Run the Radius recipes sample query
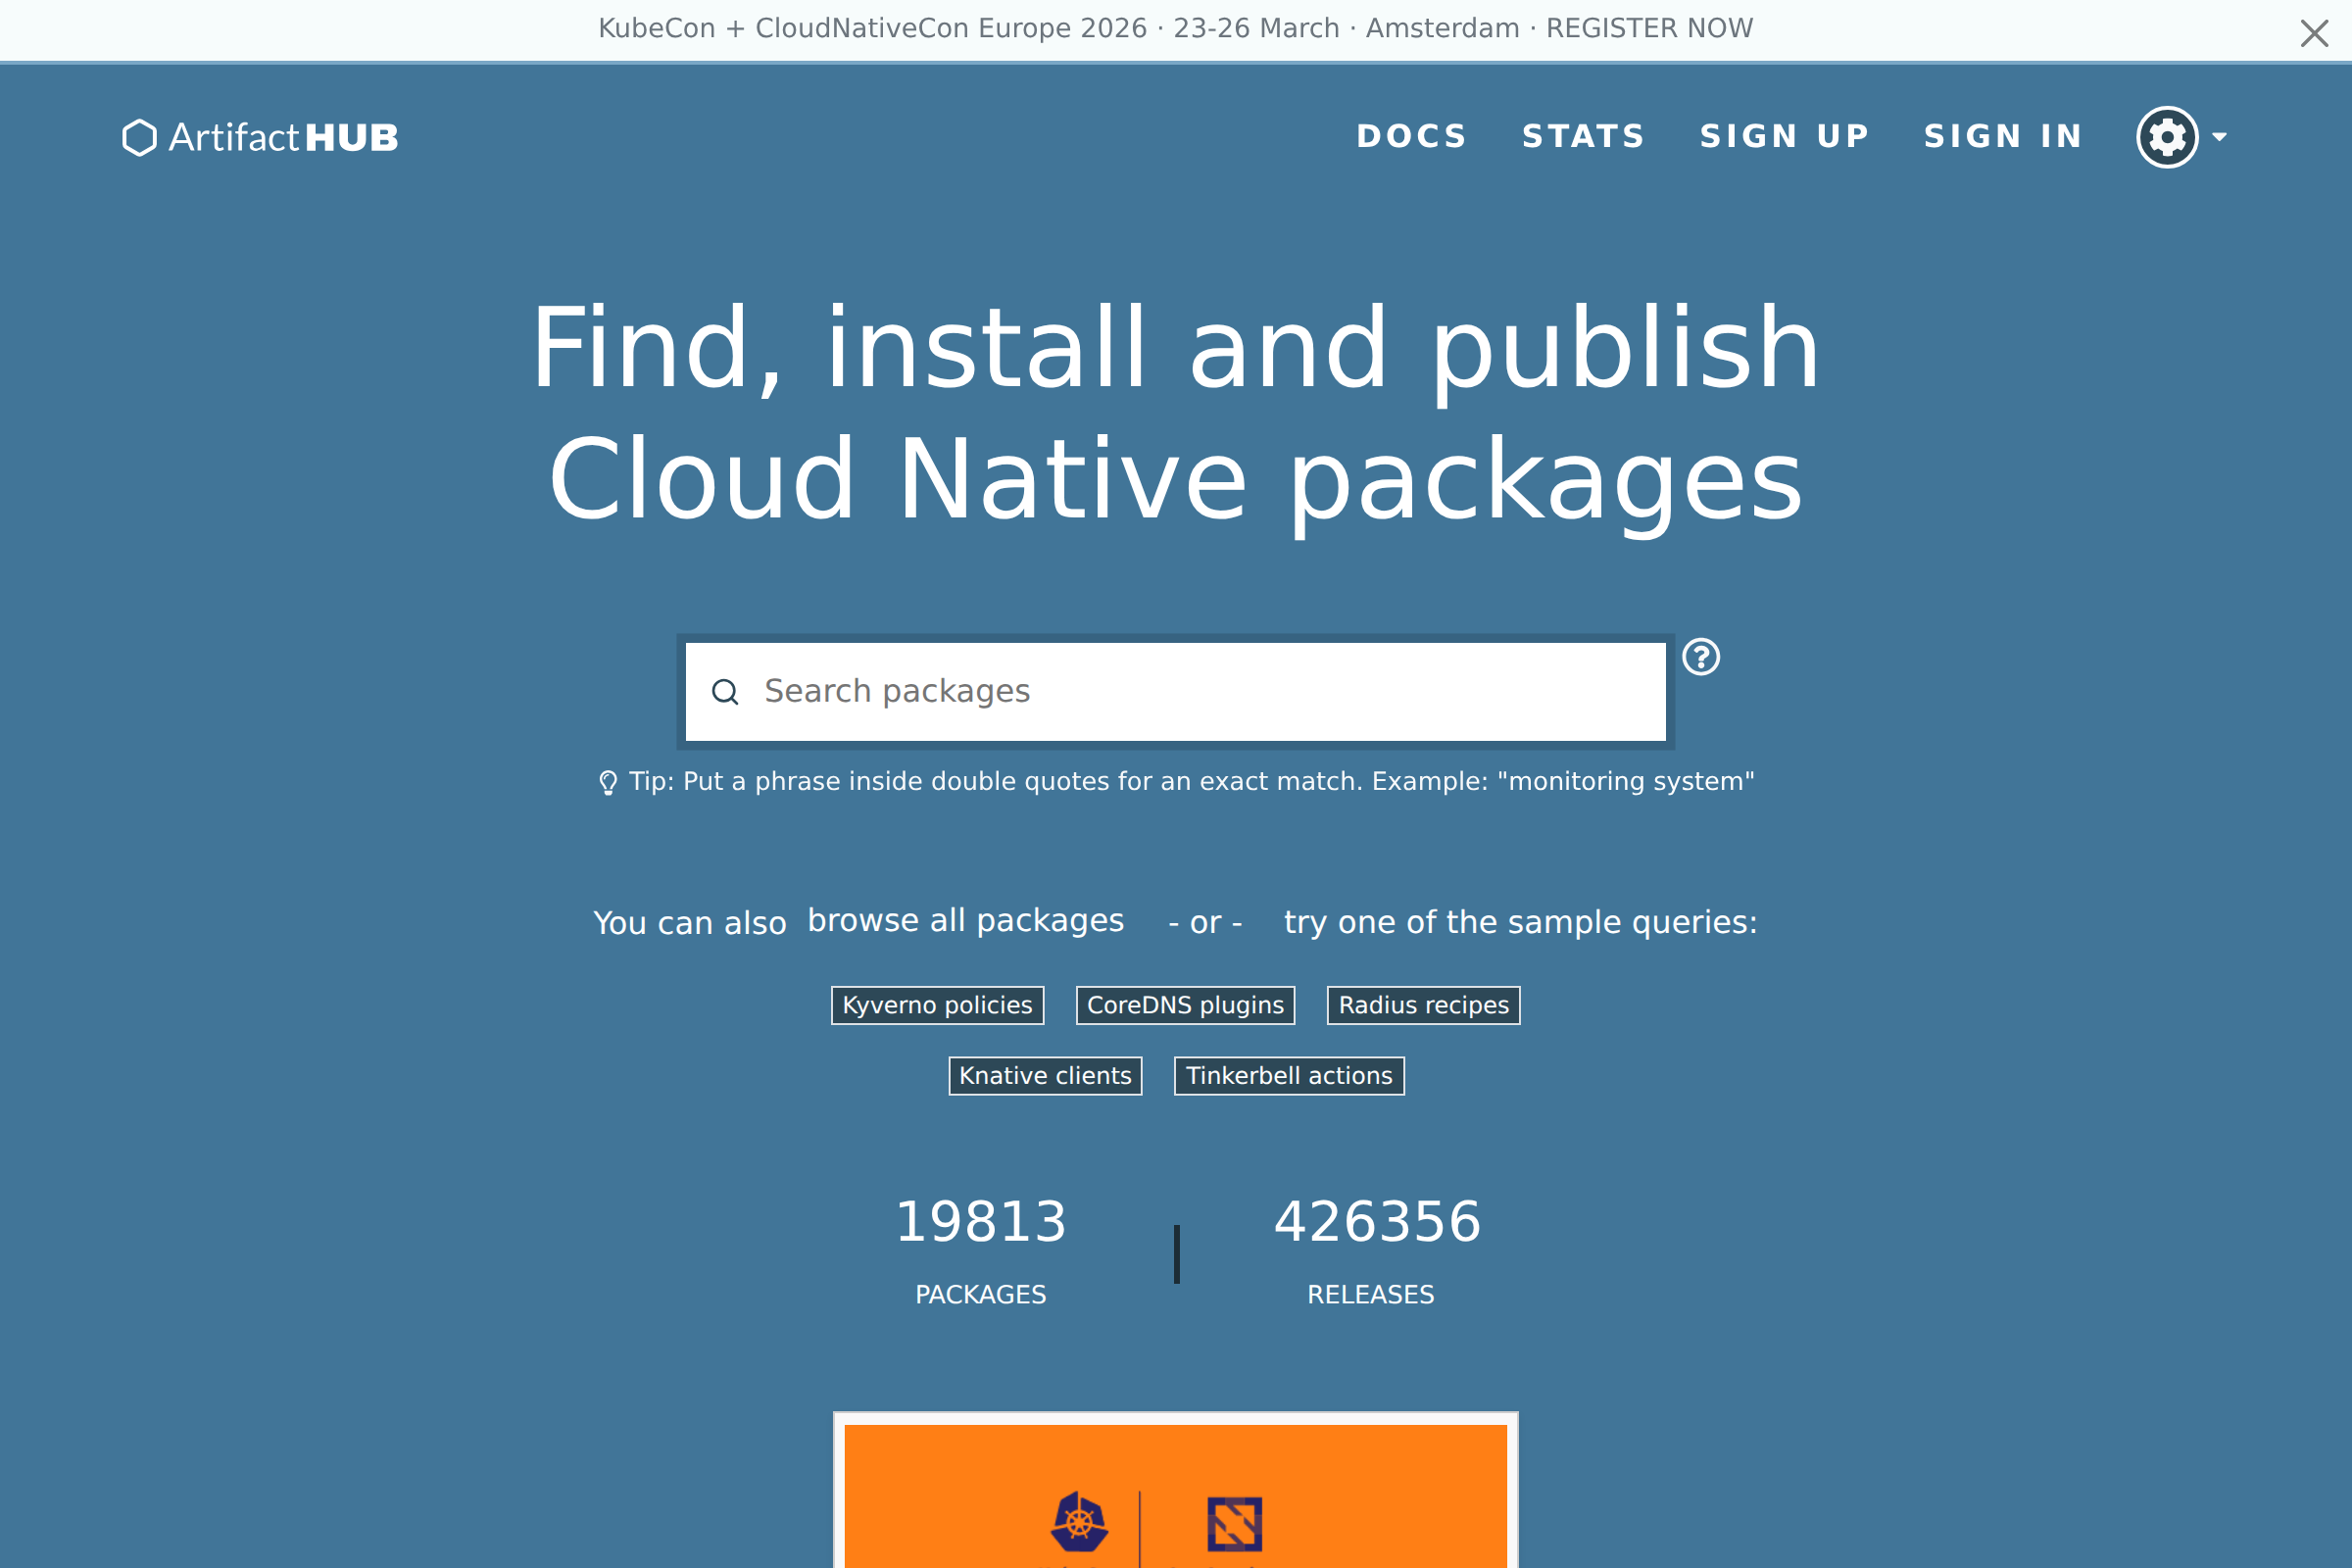 [1423, 1005]
